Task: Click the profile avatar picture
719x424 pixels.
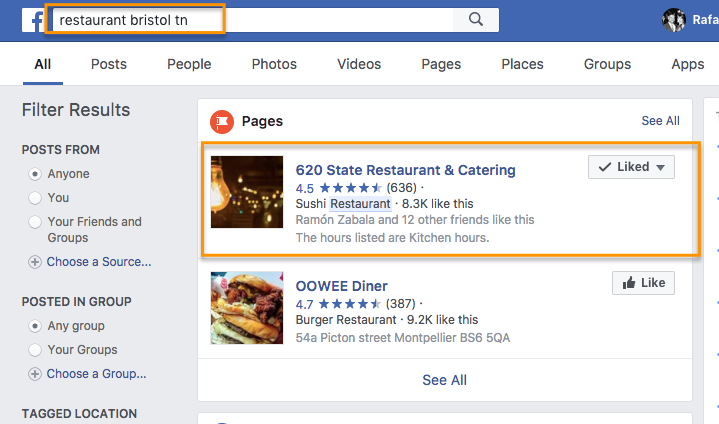Action: 675,19
